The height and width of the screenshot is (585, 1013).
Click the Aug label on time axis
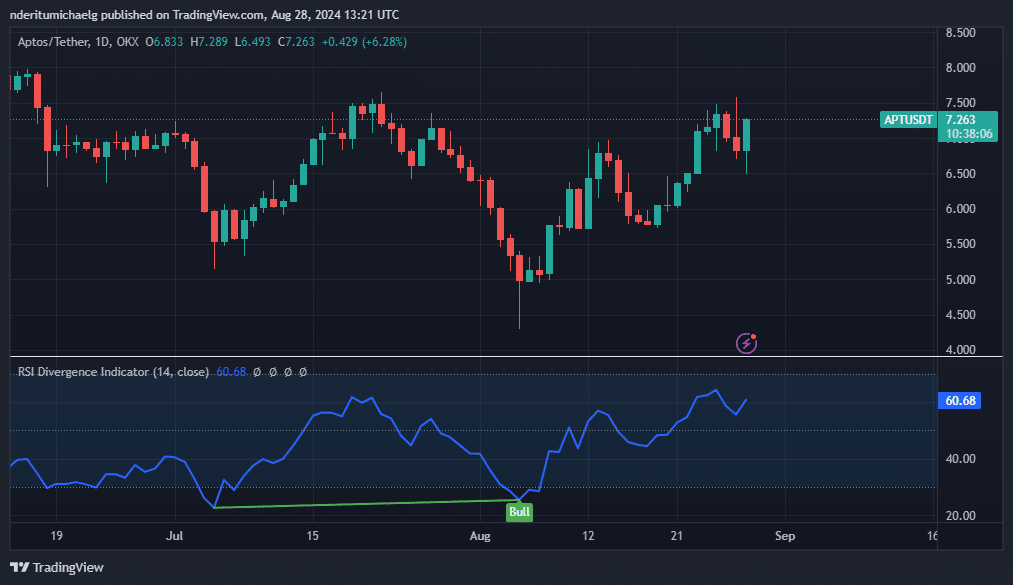[480, 536]
